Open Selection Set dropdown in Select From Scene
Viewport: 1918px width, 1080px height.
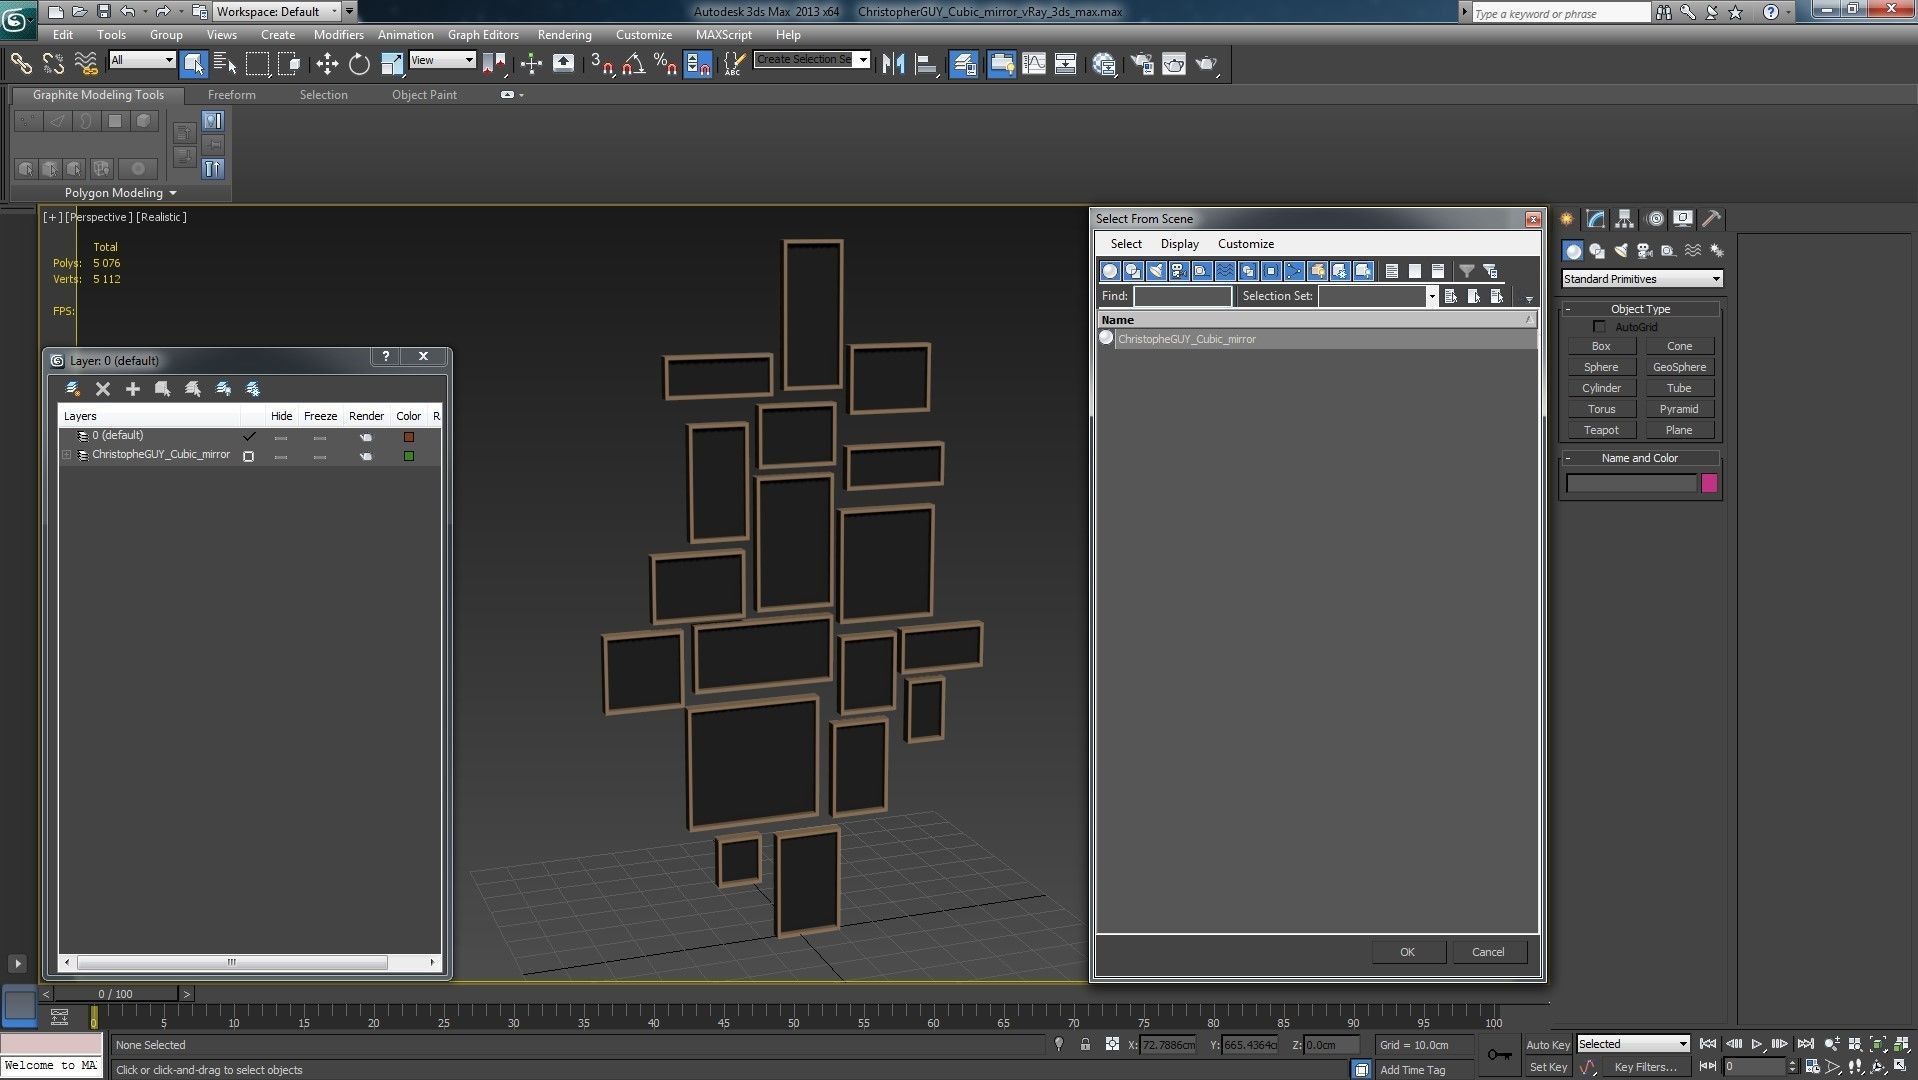1431,296
